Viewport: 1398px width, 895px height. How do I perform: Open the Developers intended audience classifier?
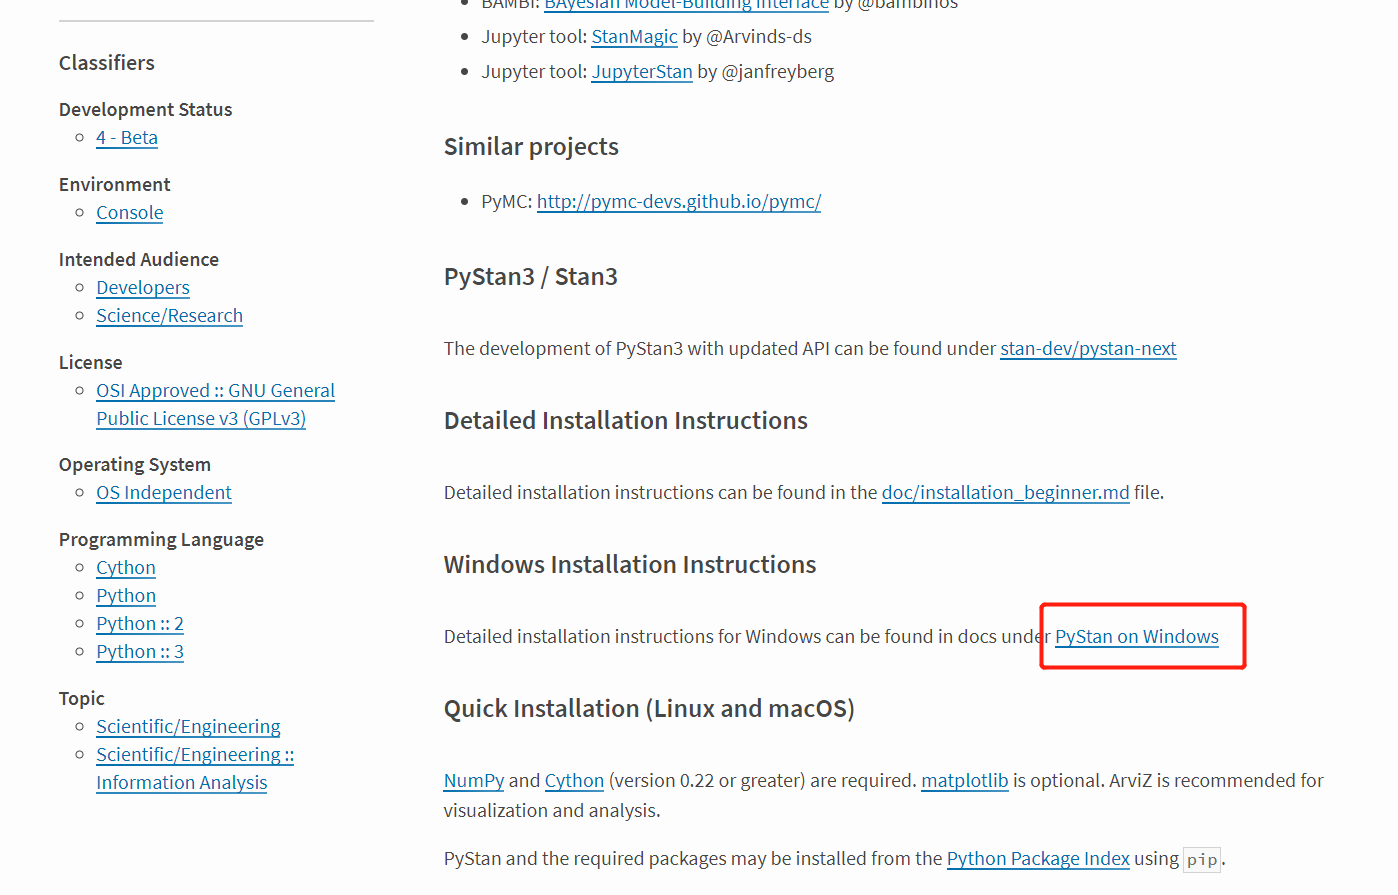coord(142,287)
